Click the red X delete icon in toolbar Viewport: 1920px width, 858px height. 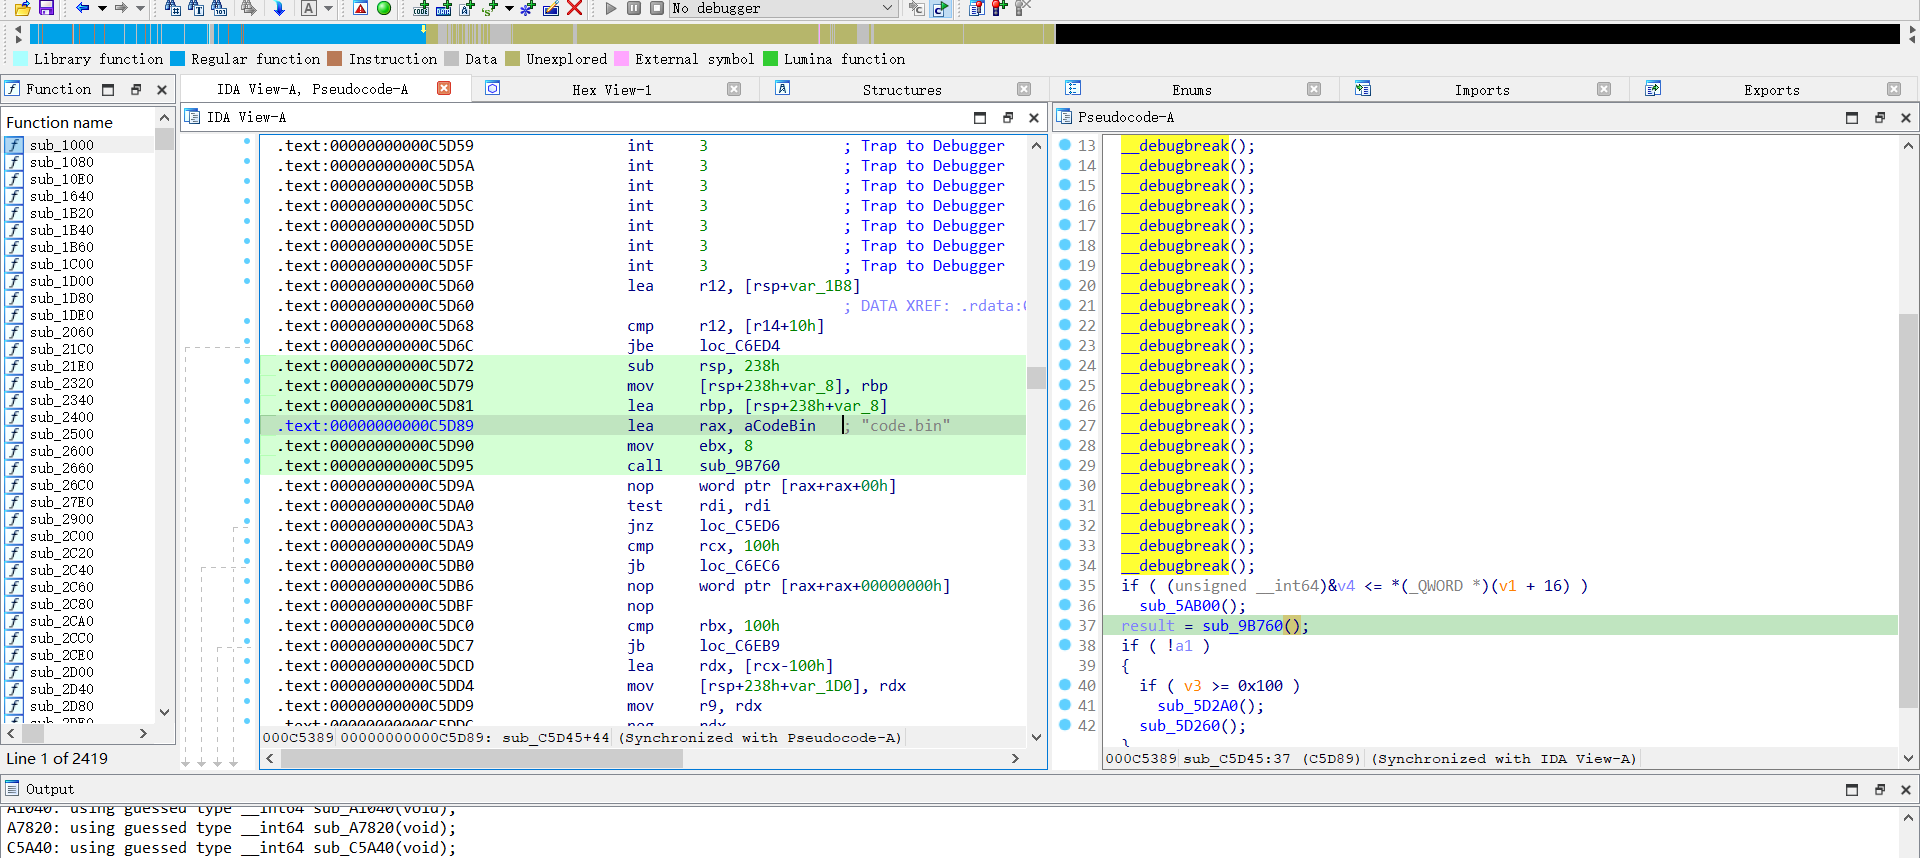(574, 8)
